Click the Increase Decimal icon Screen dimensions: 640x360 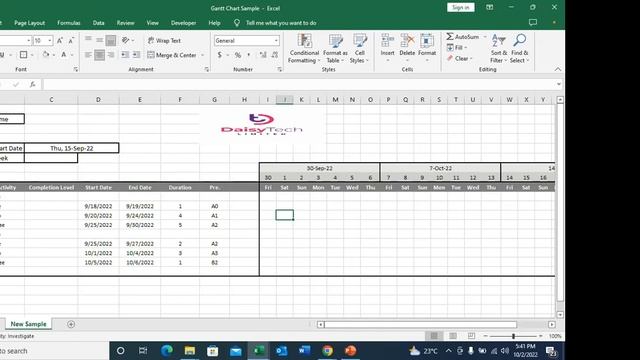tap(263, 55)
